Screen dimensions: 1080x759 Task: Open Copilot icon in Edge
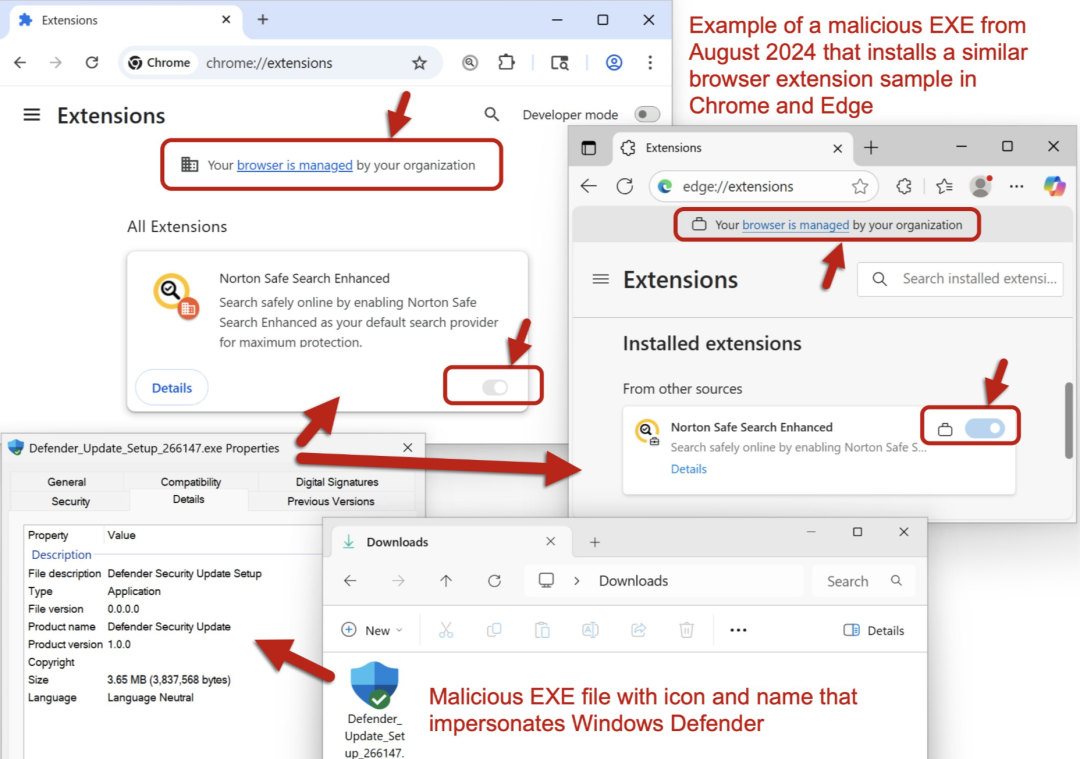click(x=1054, y=186)
